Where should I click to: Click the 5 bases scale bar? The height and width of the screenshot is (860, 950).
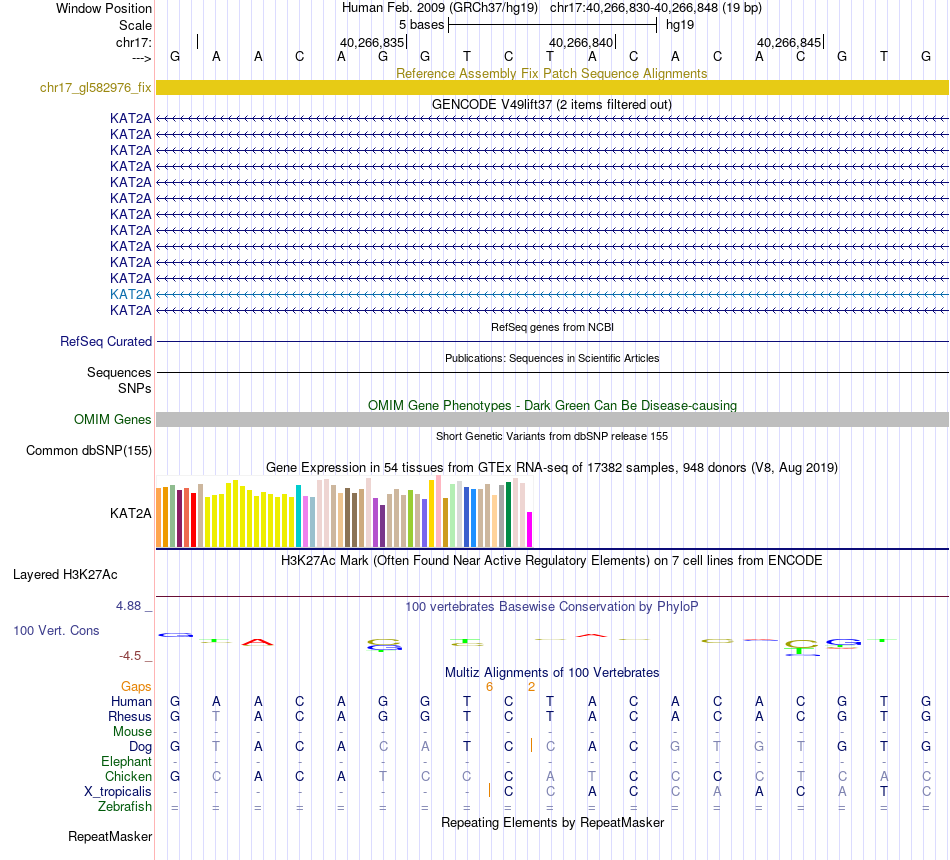(553, 25)
